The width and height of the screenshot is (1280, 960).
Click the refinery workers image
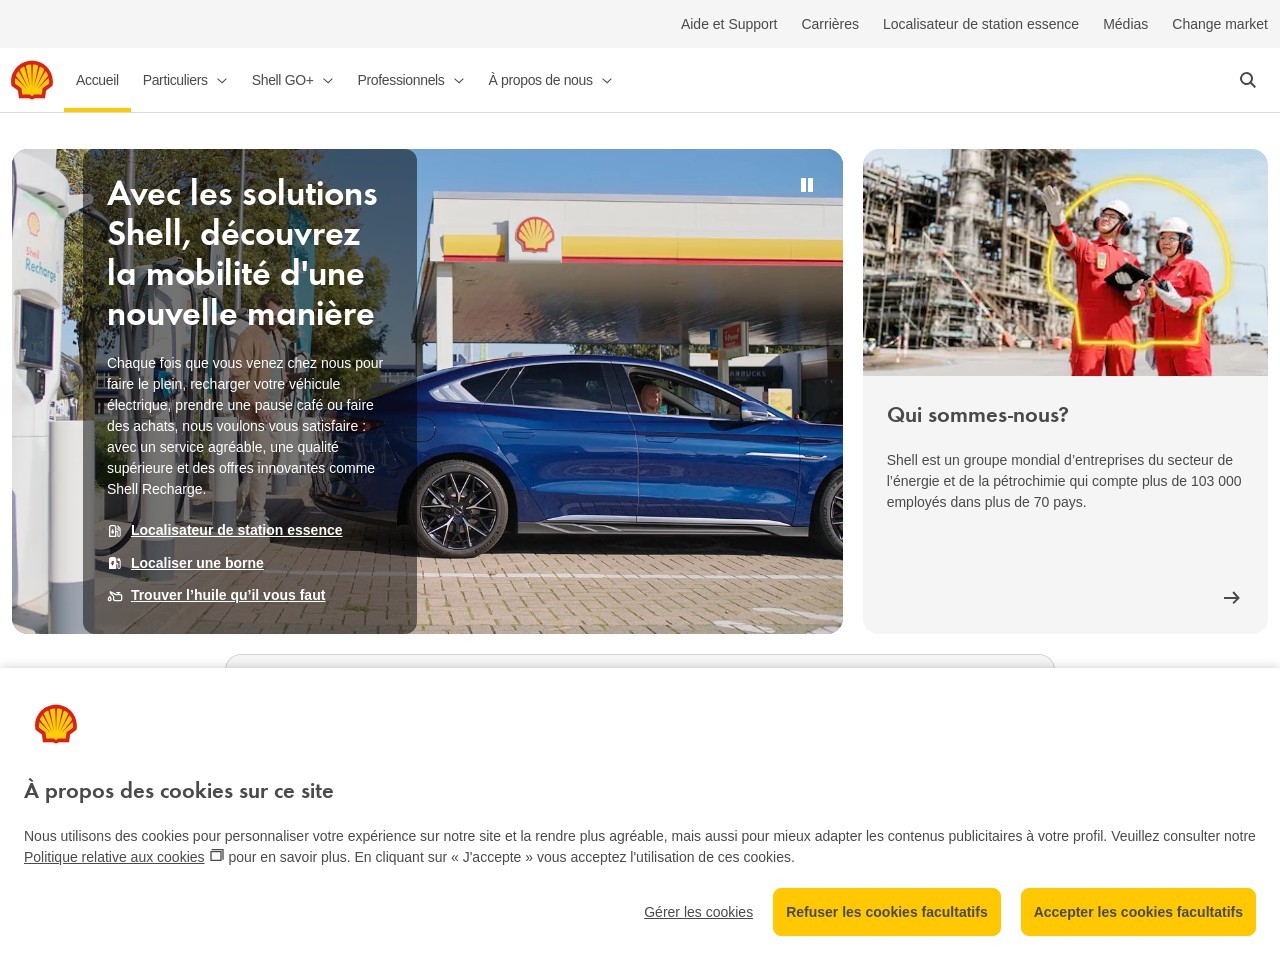tap(1065, 262)
